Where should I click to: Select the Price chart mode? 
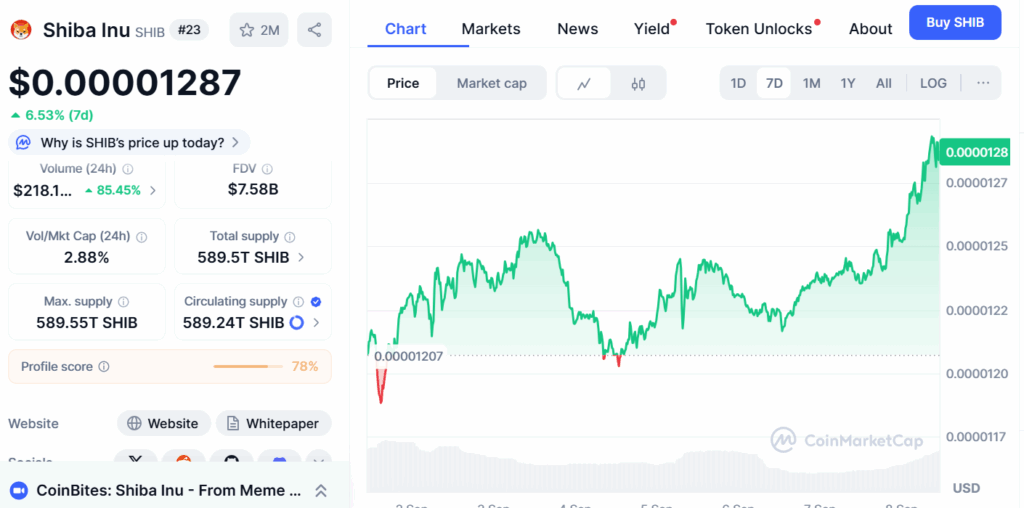click(x=403, y=83)
